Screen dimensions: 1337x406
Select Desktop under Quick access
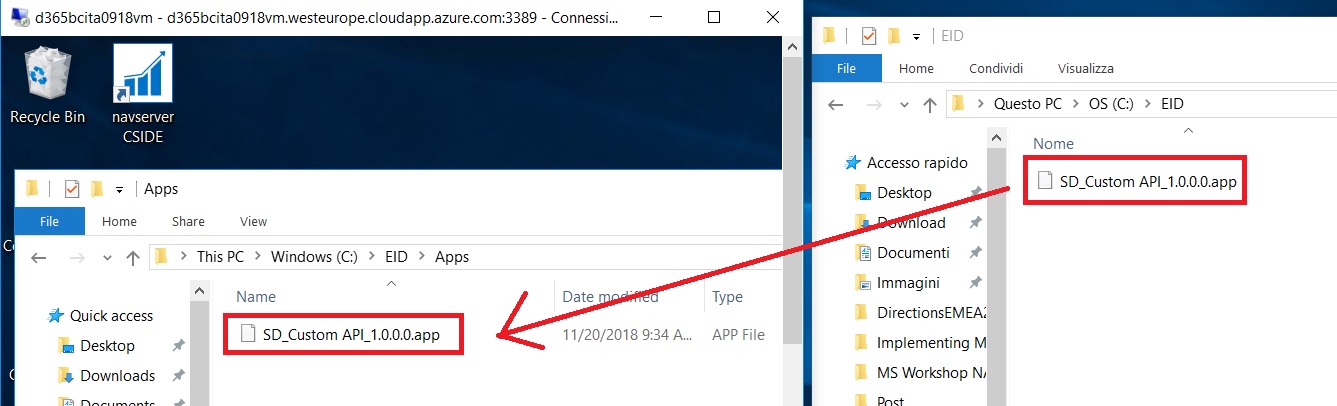[107, 346]
